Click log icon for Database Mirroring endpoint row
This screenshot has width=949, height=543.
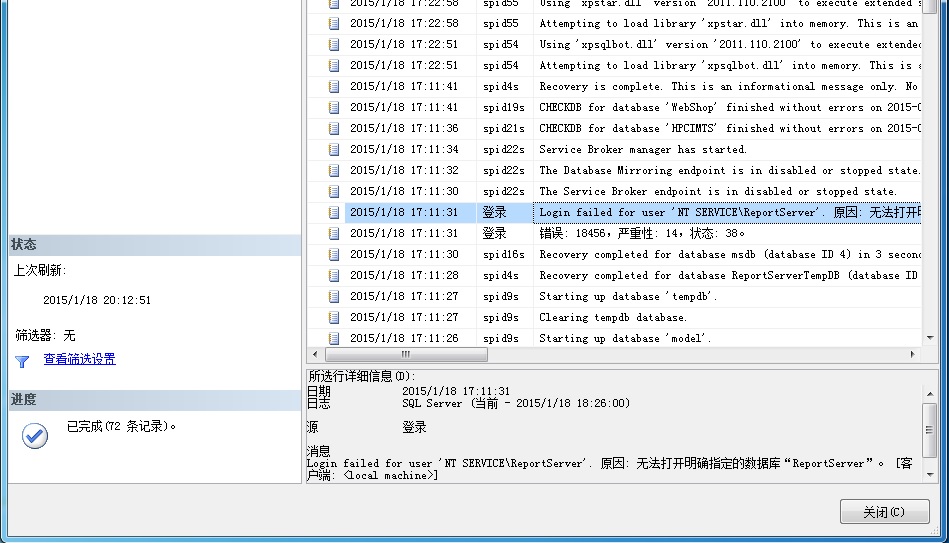coord(333,171)
